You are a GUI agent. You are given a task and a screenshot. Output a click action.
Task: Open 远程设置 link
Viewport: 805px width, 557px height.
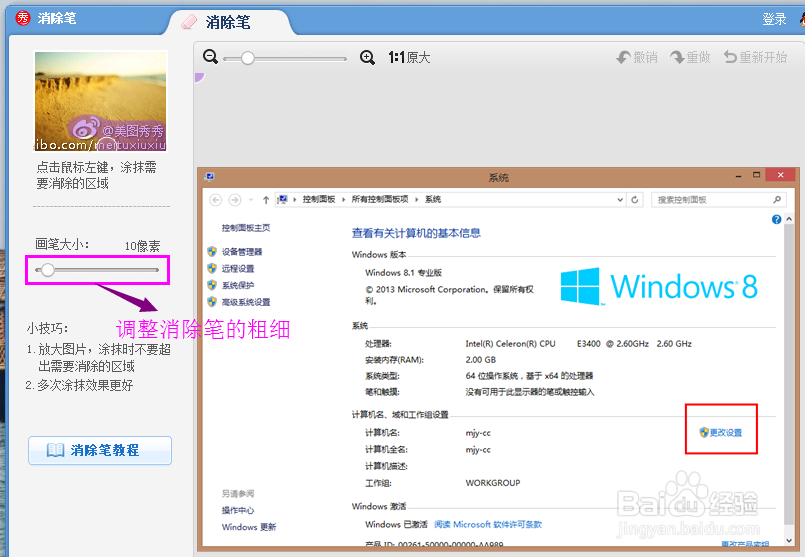pyautogui.click(x=238, y=268)
